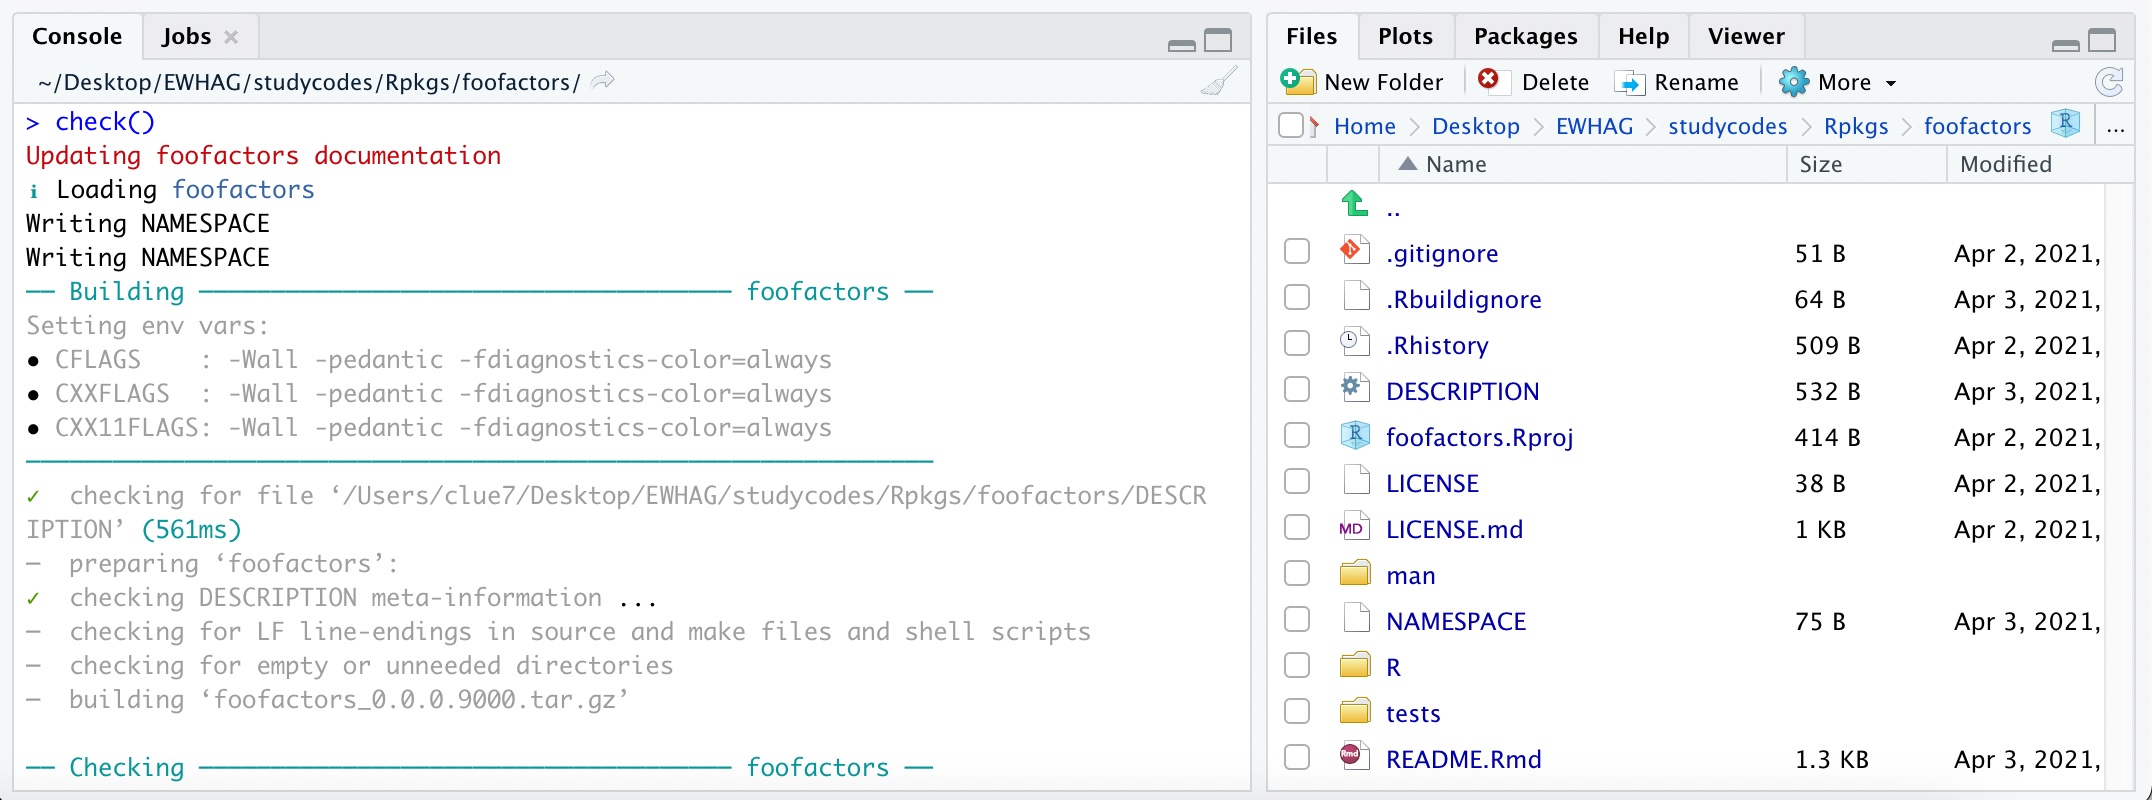Image resolution: width=2152 pixels, height=800 pixels.
Task: Open the NAMESPACE file link
Action: [1456, 621]
